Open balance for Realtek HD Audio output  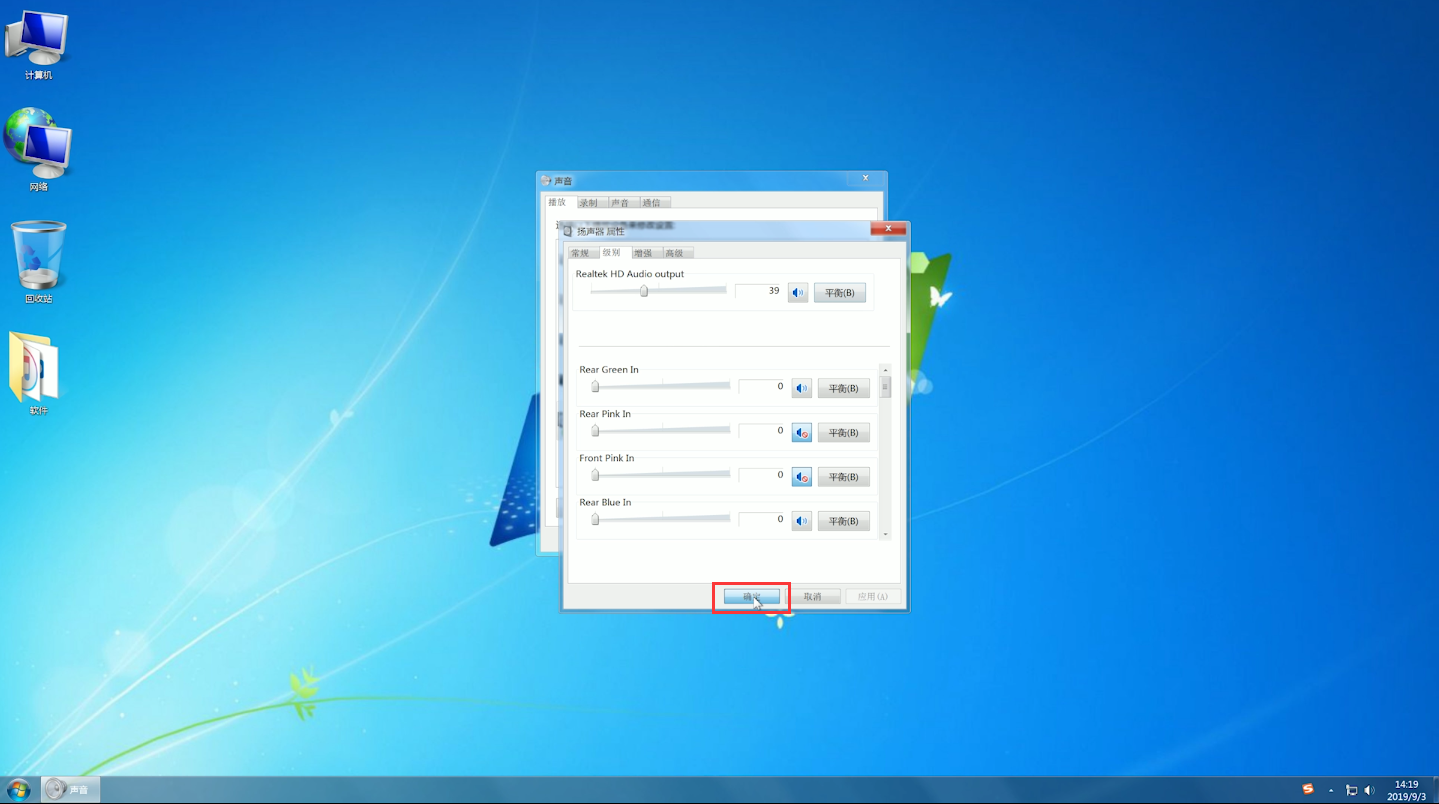point(840,293)
